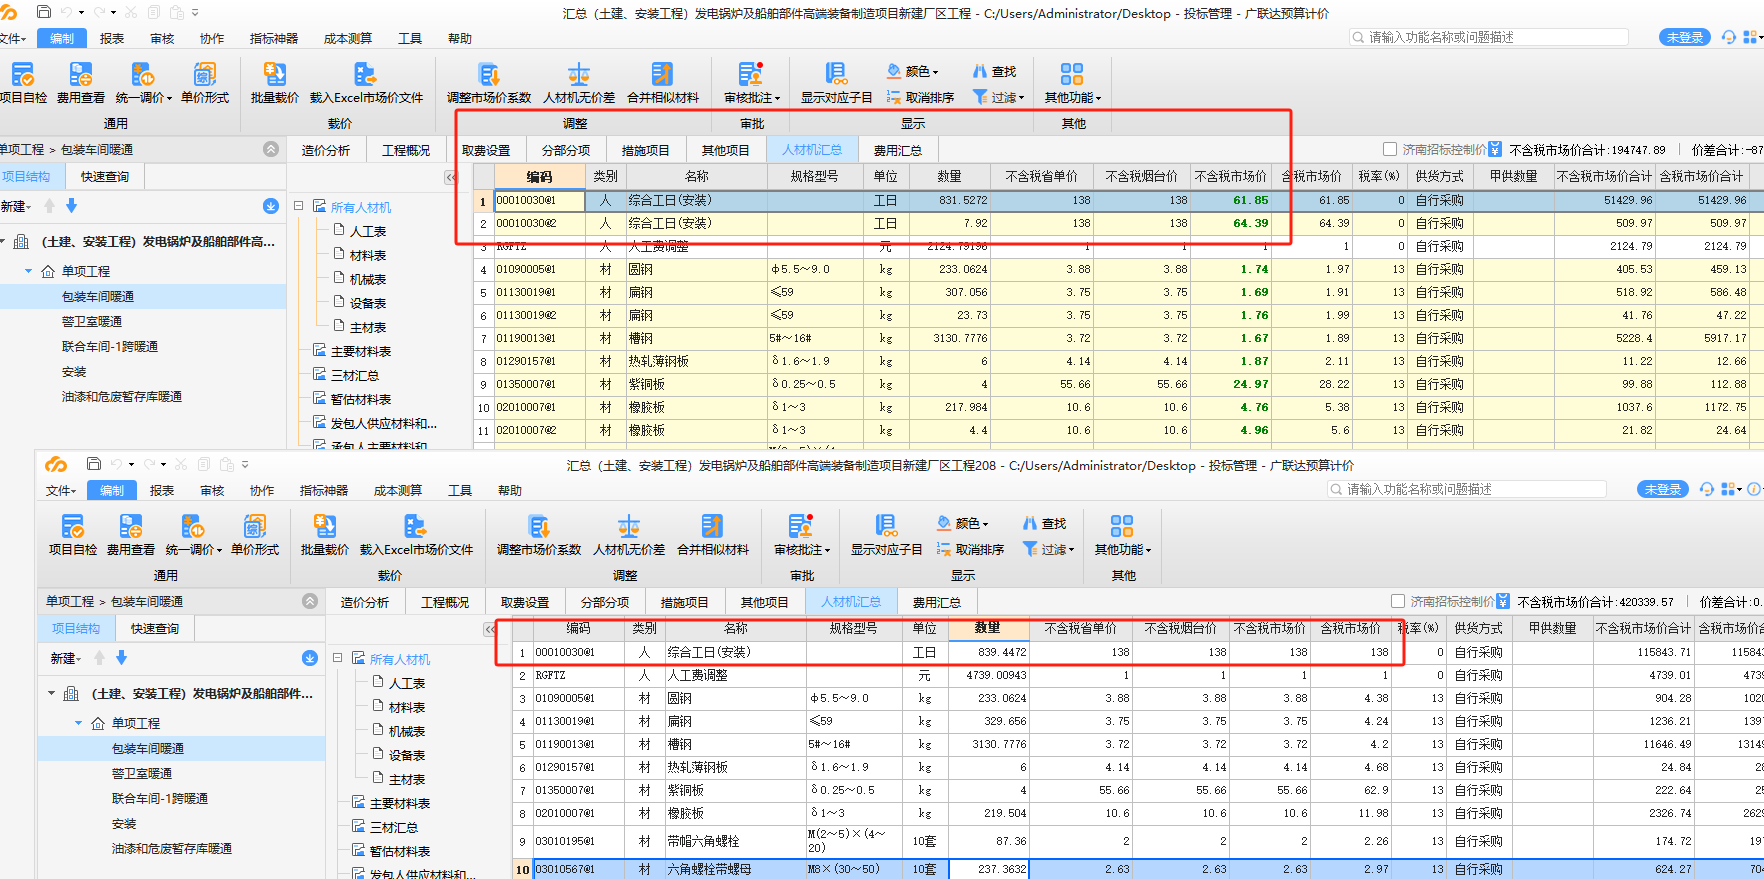Open 文件 menu in the lower window
Screen dimensions: 1764x879
point(60,491)
